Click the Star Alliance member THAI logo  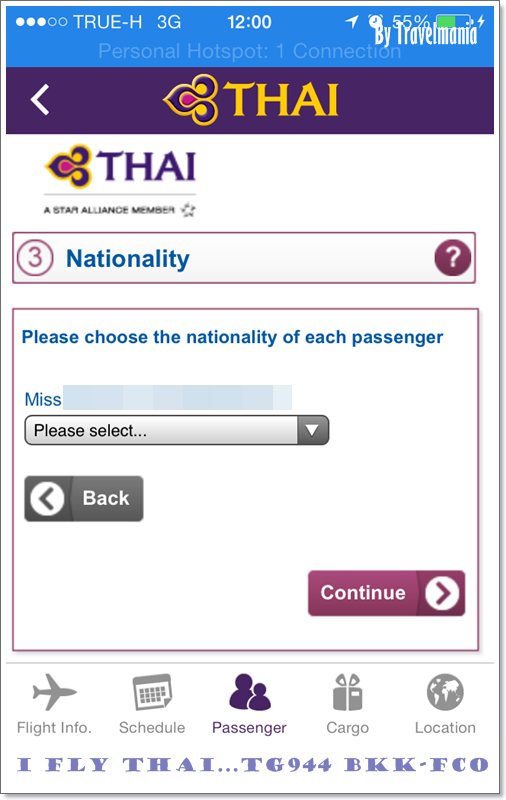[120, 181]
